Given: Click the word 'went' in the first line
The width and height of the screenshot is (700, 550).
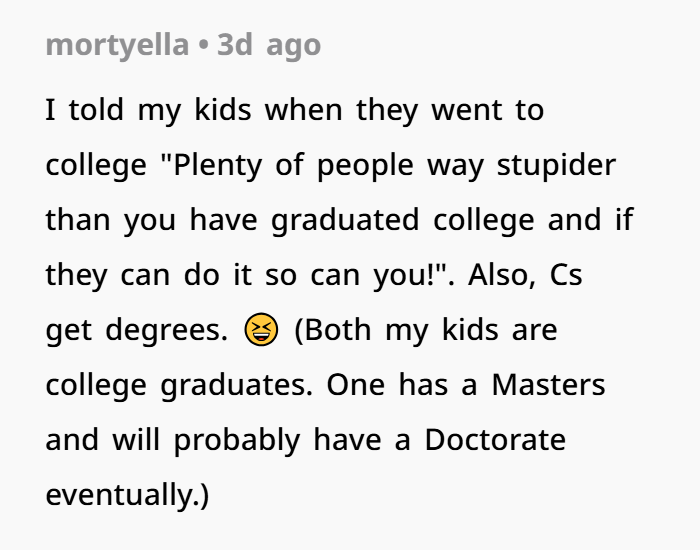Looking at the screenshot, I should point(467,110).
